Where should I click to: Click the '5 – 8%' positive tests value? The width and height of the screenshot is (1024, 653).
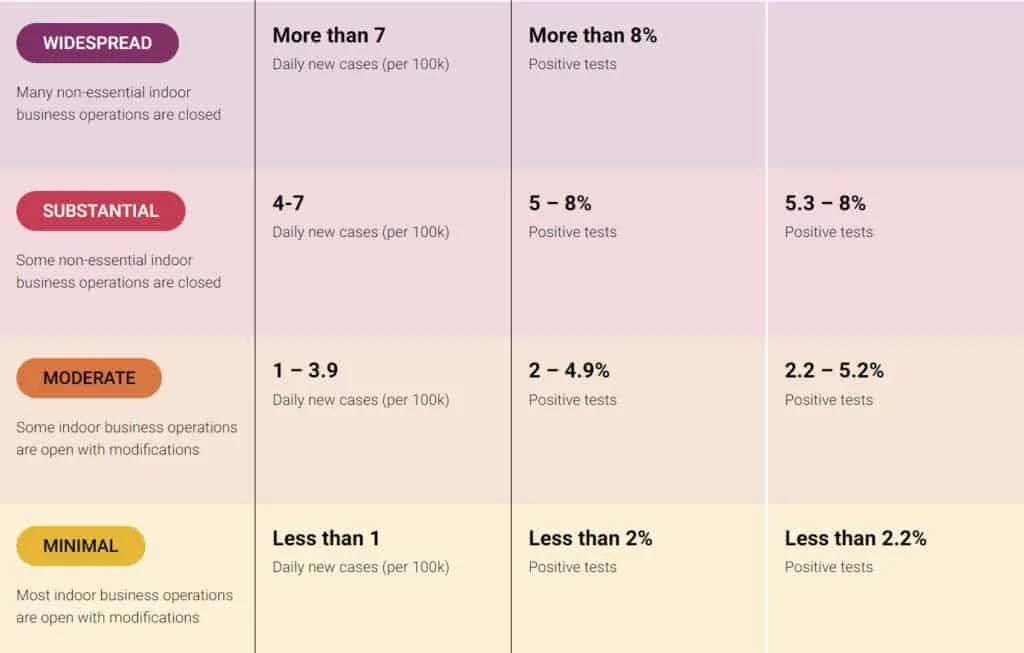(560, 203)
